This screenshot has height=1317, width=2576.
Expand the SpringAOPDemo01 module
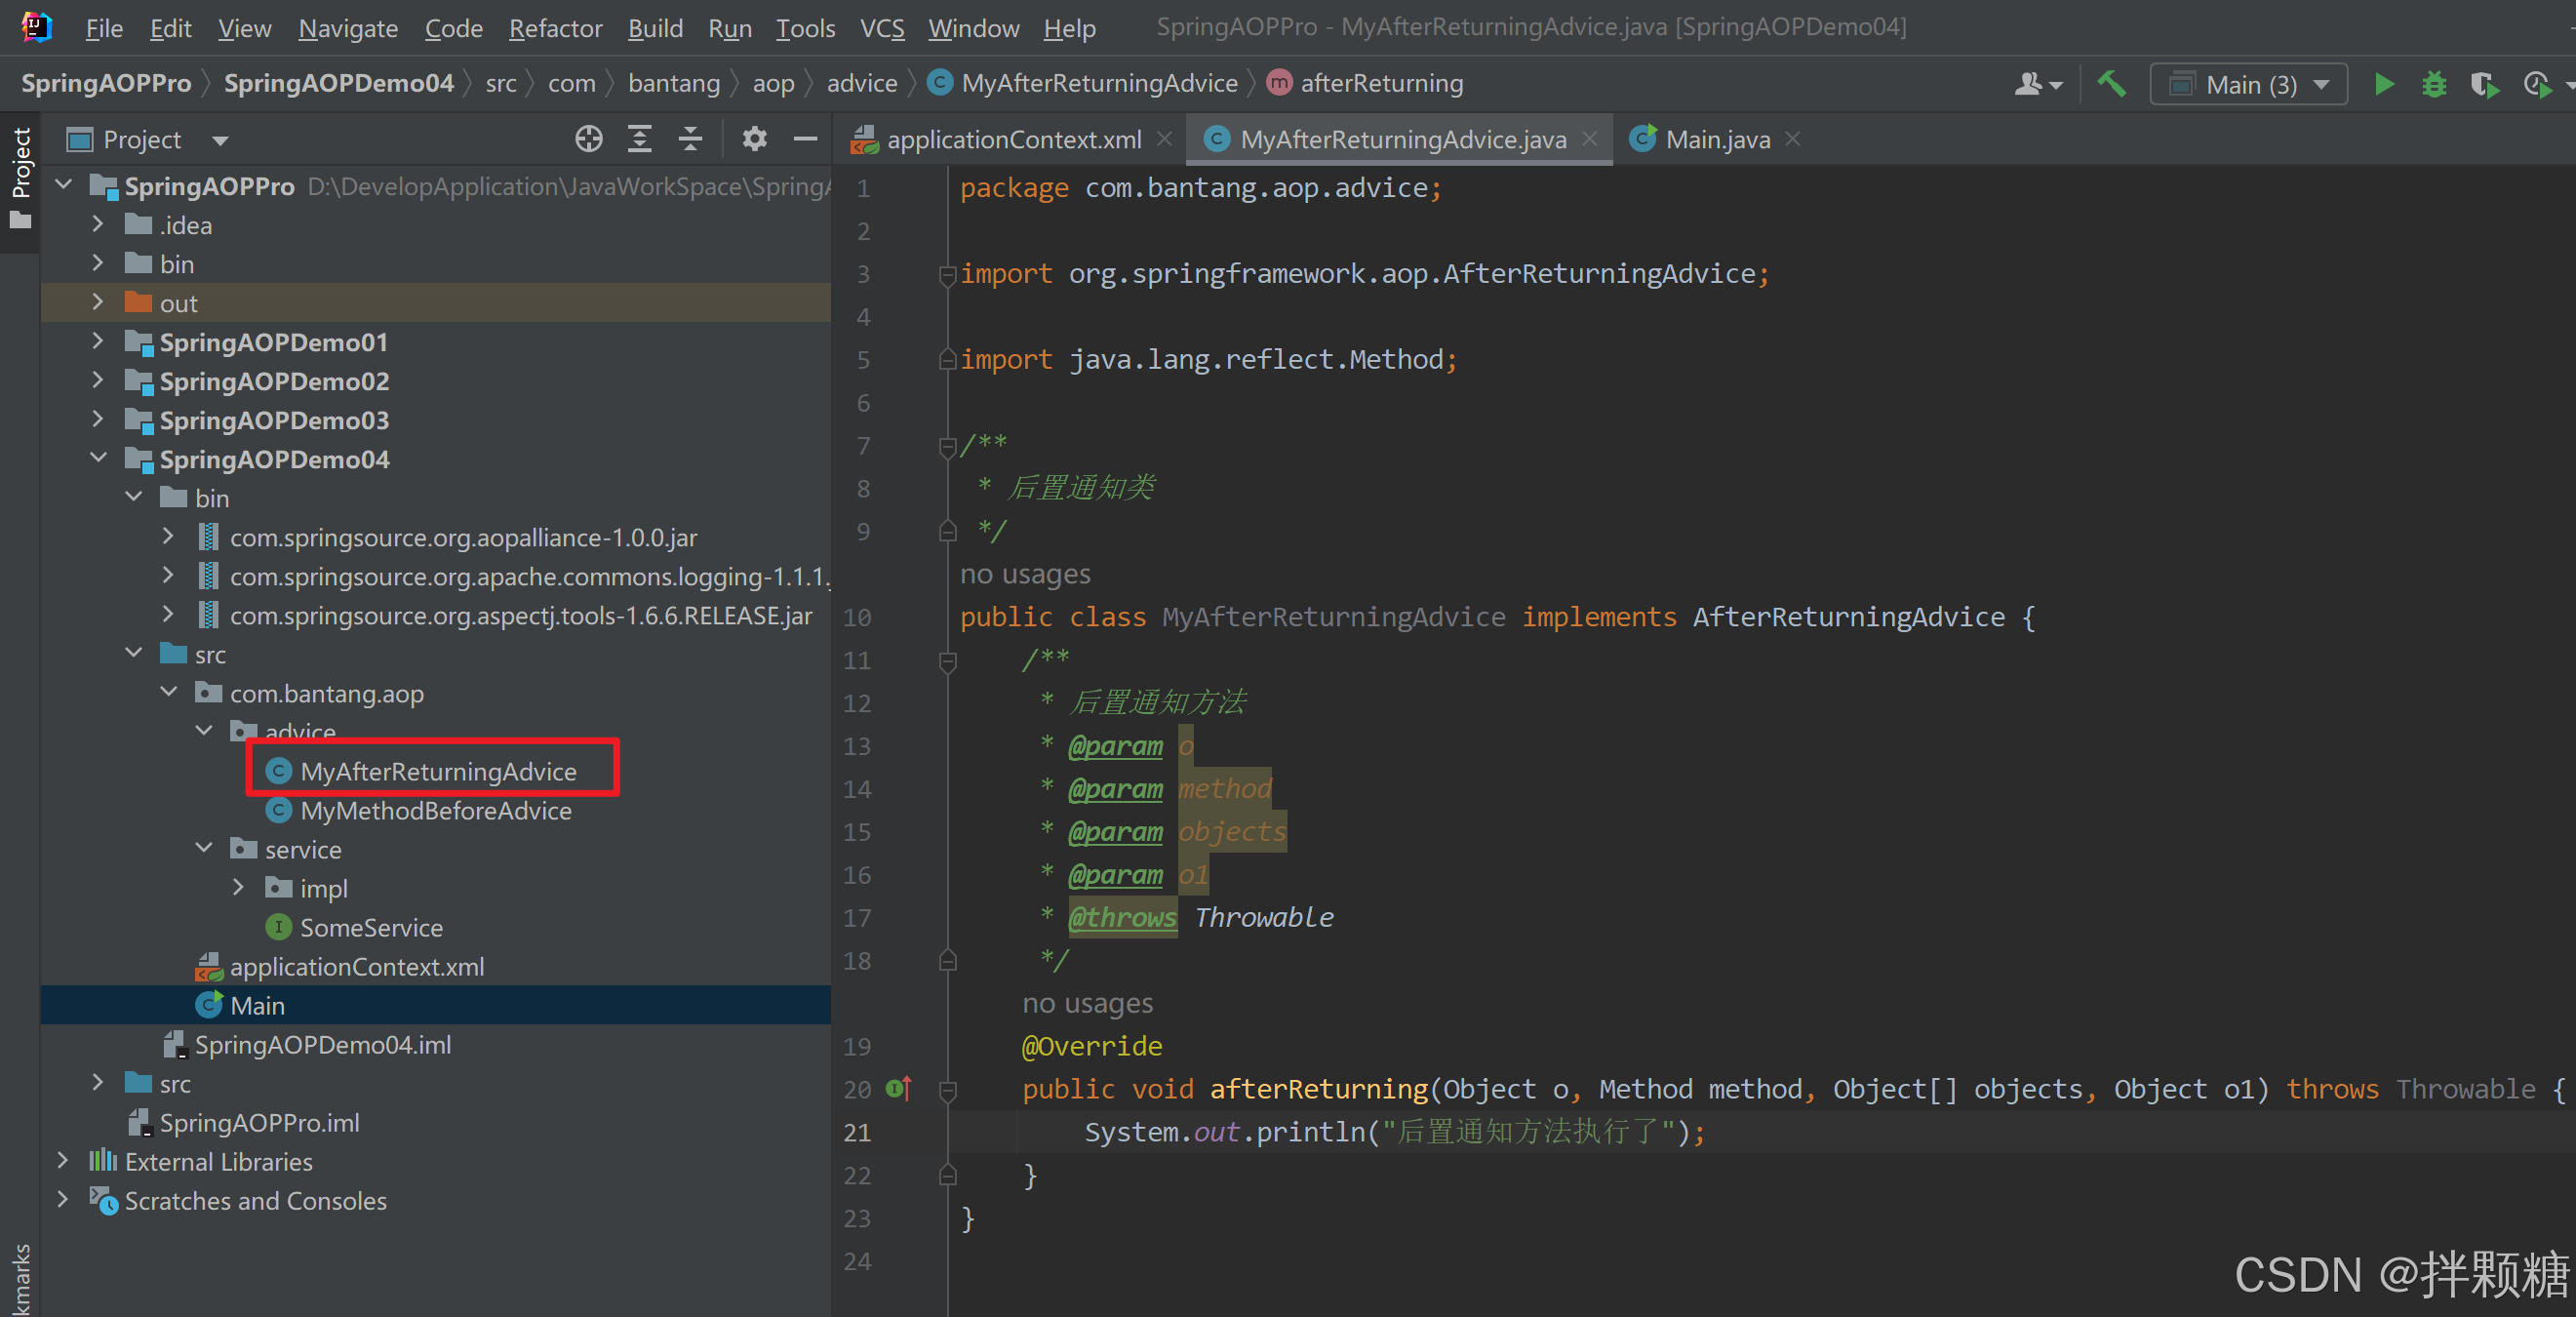point(98,341)
